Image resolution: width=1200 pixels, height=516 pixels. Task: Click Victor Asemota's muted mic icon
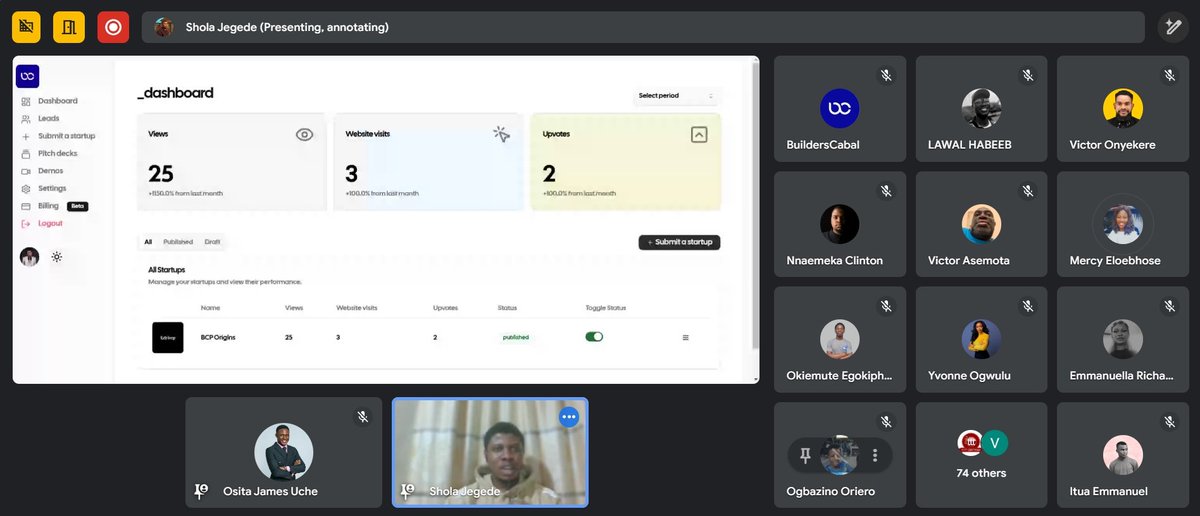(x=1028, y=190)
